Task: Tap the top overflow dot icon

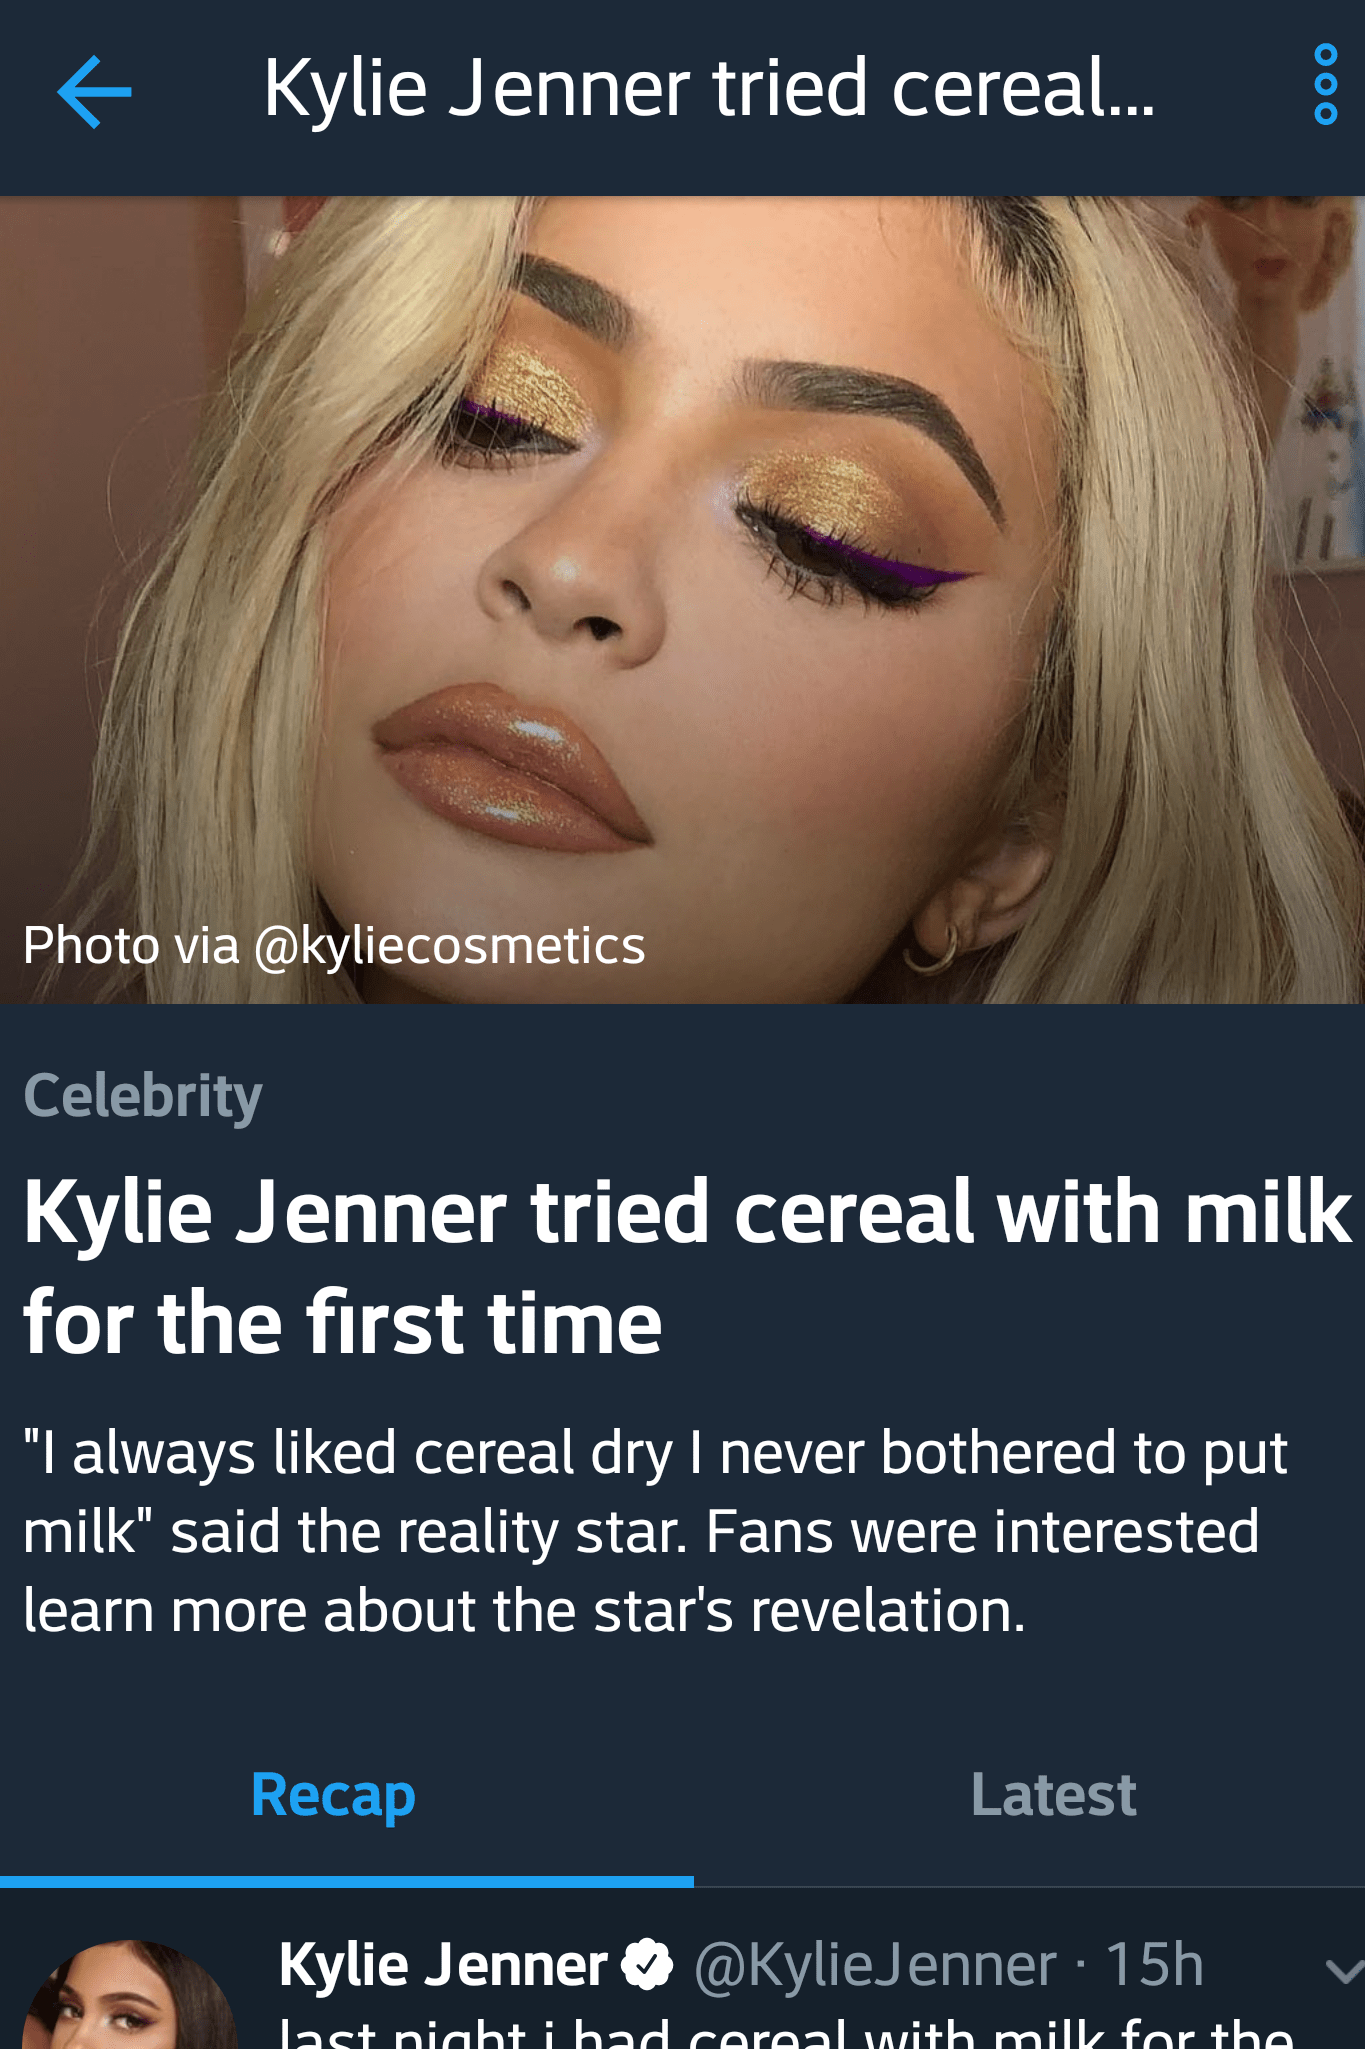Action: pos(1323,52)
